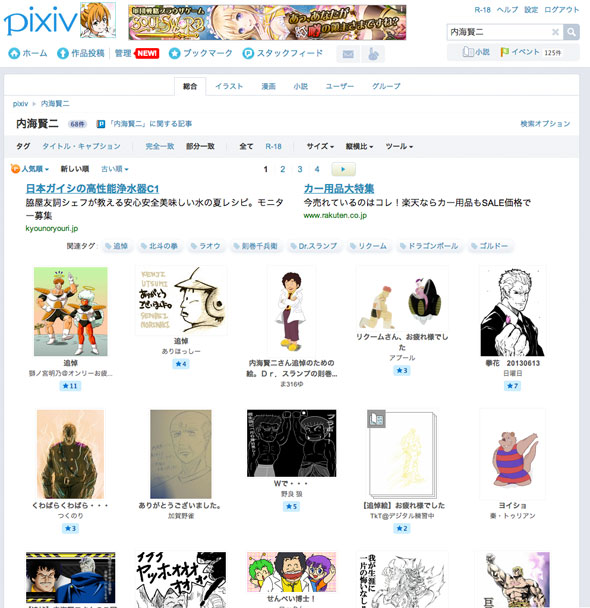Click the manga multi-page icon on the thumbnail
Viewport: 590px width, 608px height.
click(376, 419)
